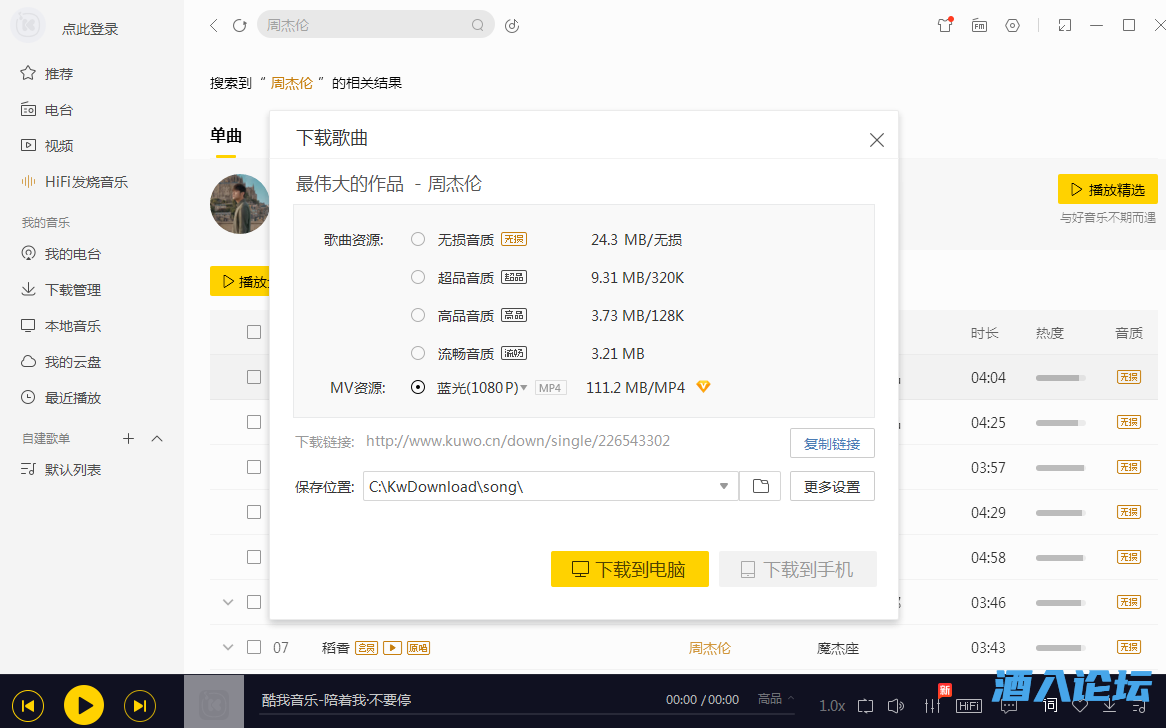Open the equalizer icon in player bar
The height and width of the screenshot is (728, 1166).
(933, 706)
